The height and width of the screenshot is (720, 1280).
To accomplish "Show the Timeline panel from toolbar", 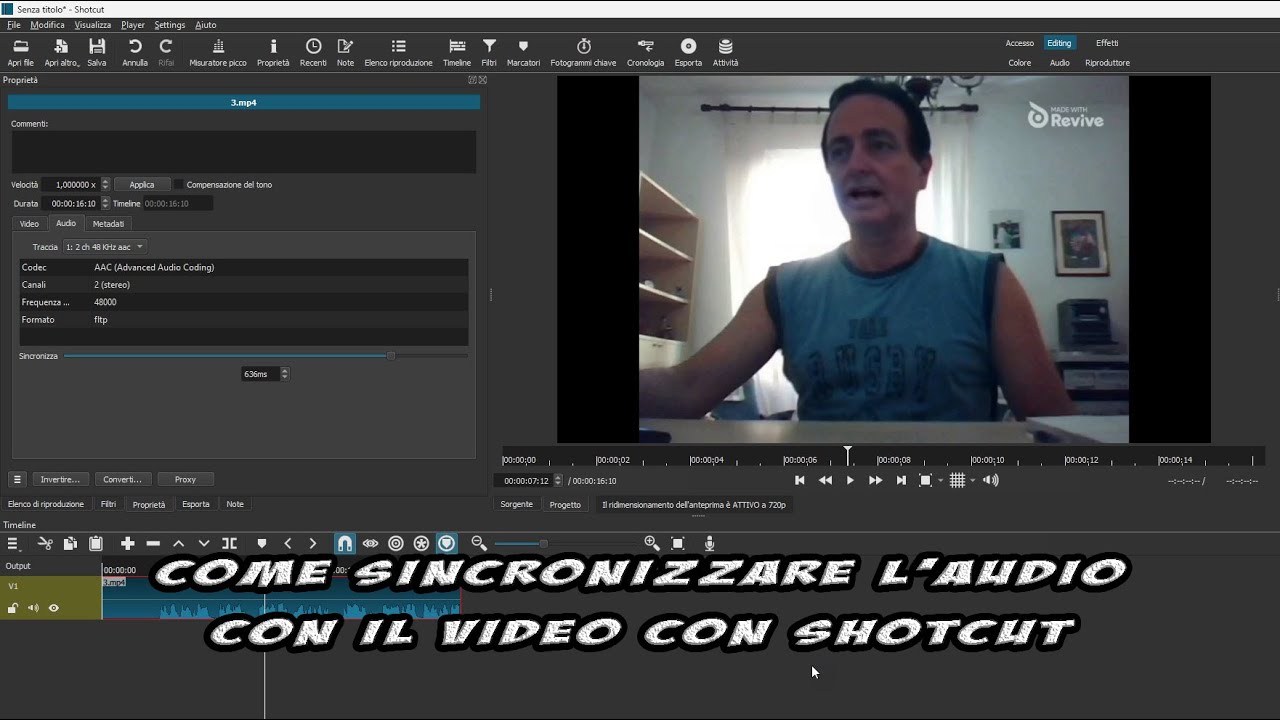I will tap(457, 53).
